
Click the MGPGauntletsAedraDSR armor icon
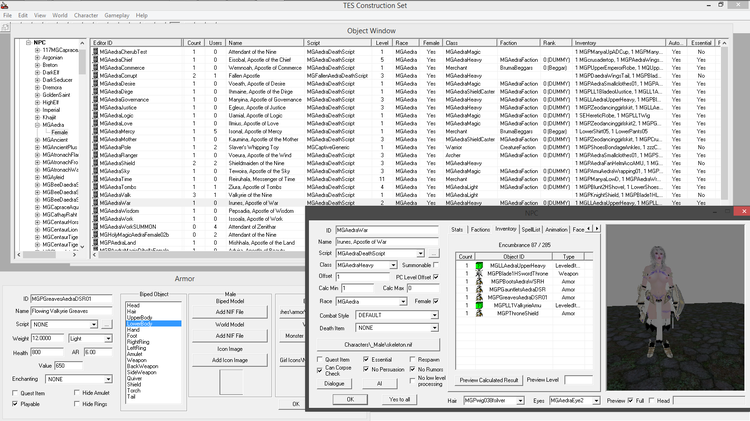click(479, 289)
